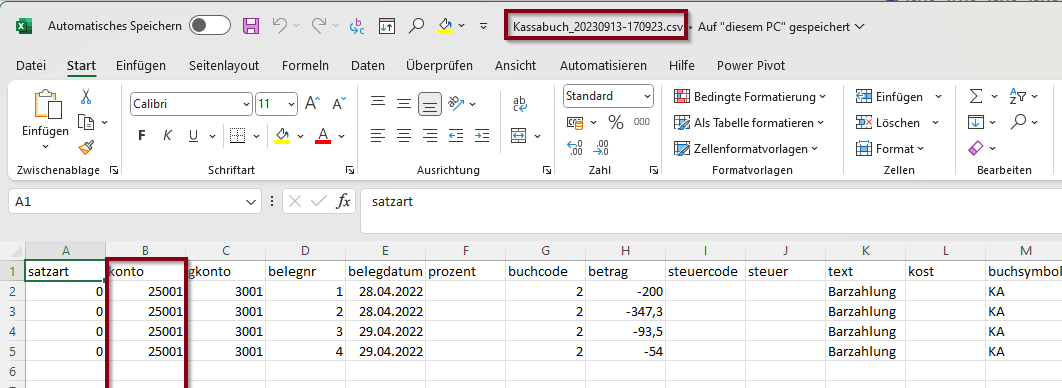Click the wrap text icon
Viewport: 1062px width, 388px height.
(x=520, y=103)
